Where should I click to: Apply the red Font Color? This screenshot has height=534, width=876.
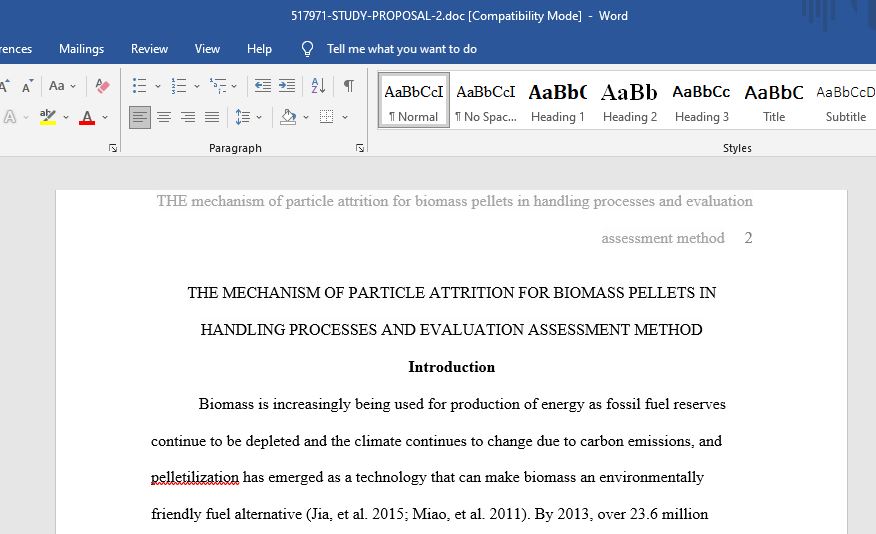(x=87, y=117)
